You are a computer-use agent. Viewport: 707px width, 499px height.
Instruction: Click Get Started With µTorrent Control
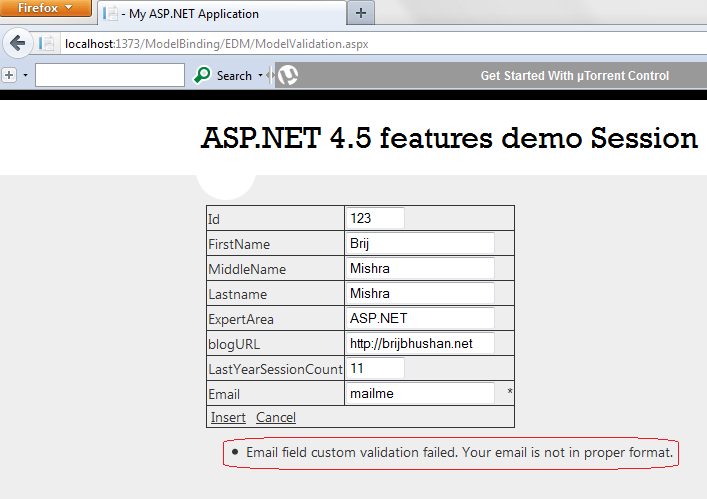click(574, 76)
